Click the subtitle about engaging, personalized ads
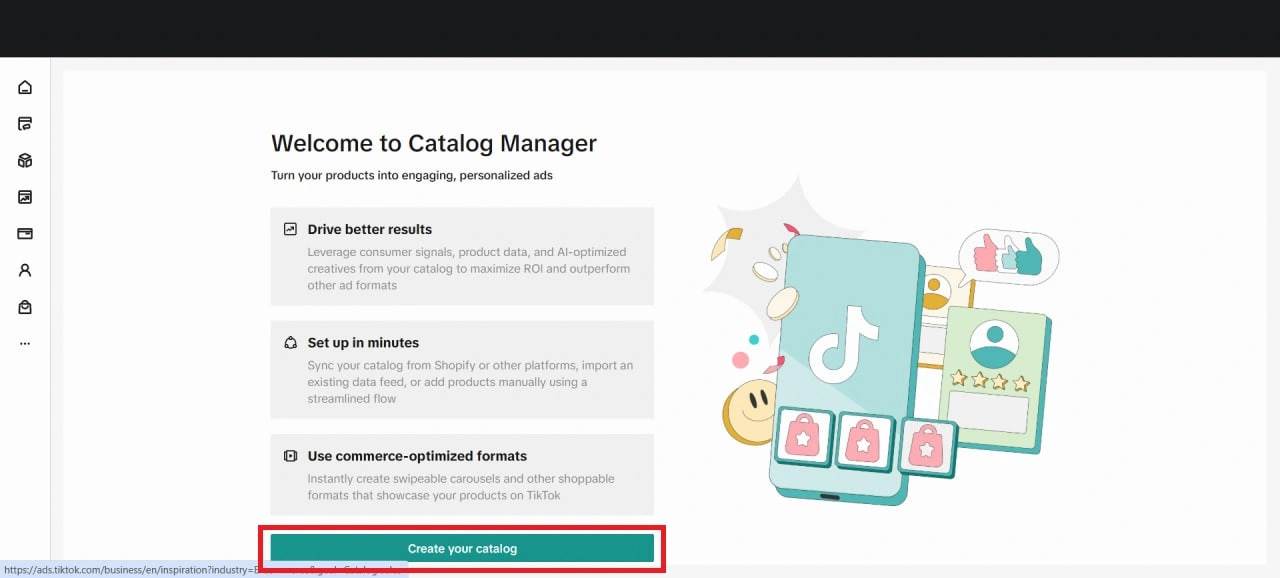The image size is (1280, 578). [x=412, y=175]
